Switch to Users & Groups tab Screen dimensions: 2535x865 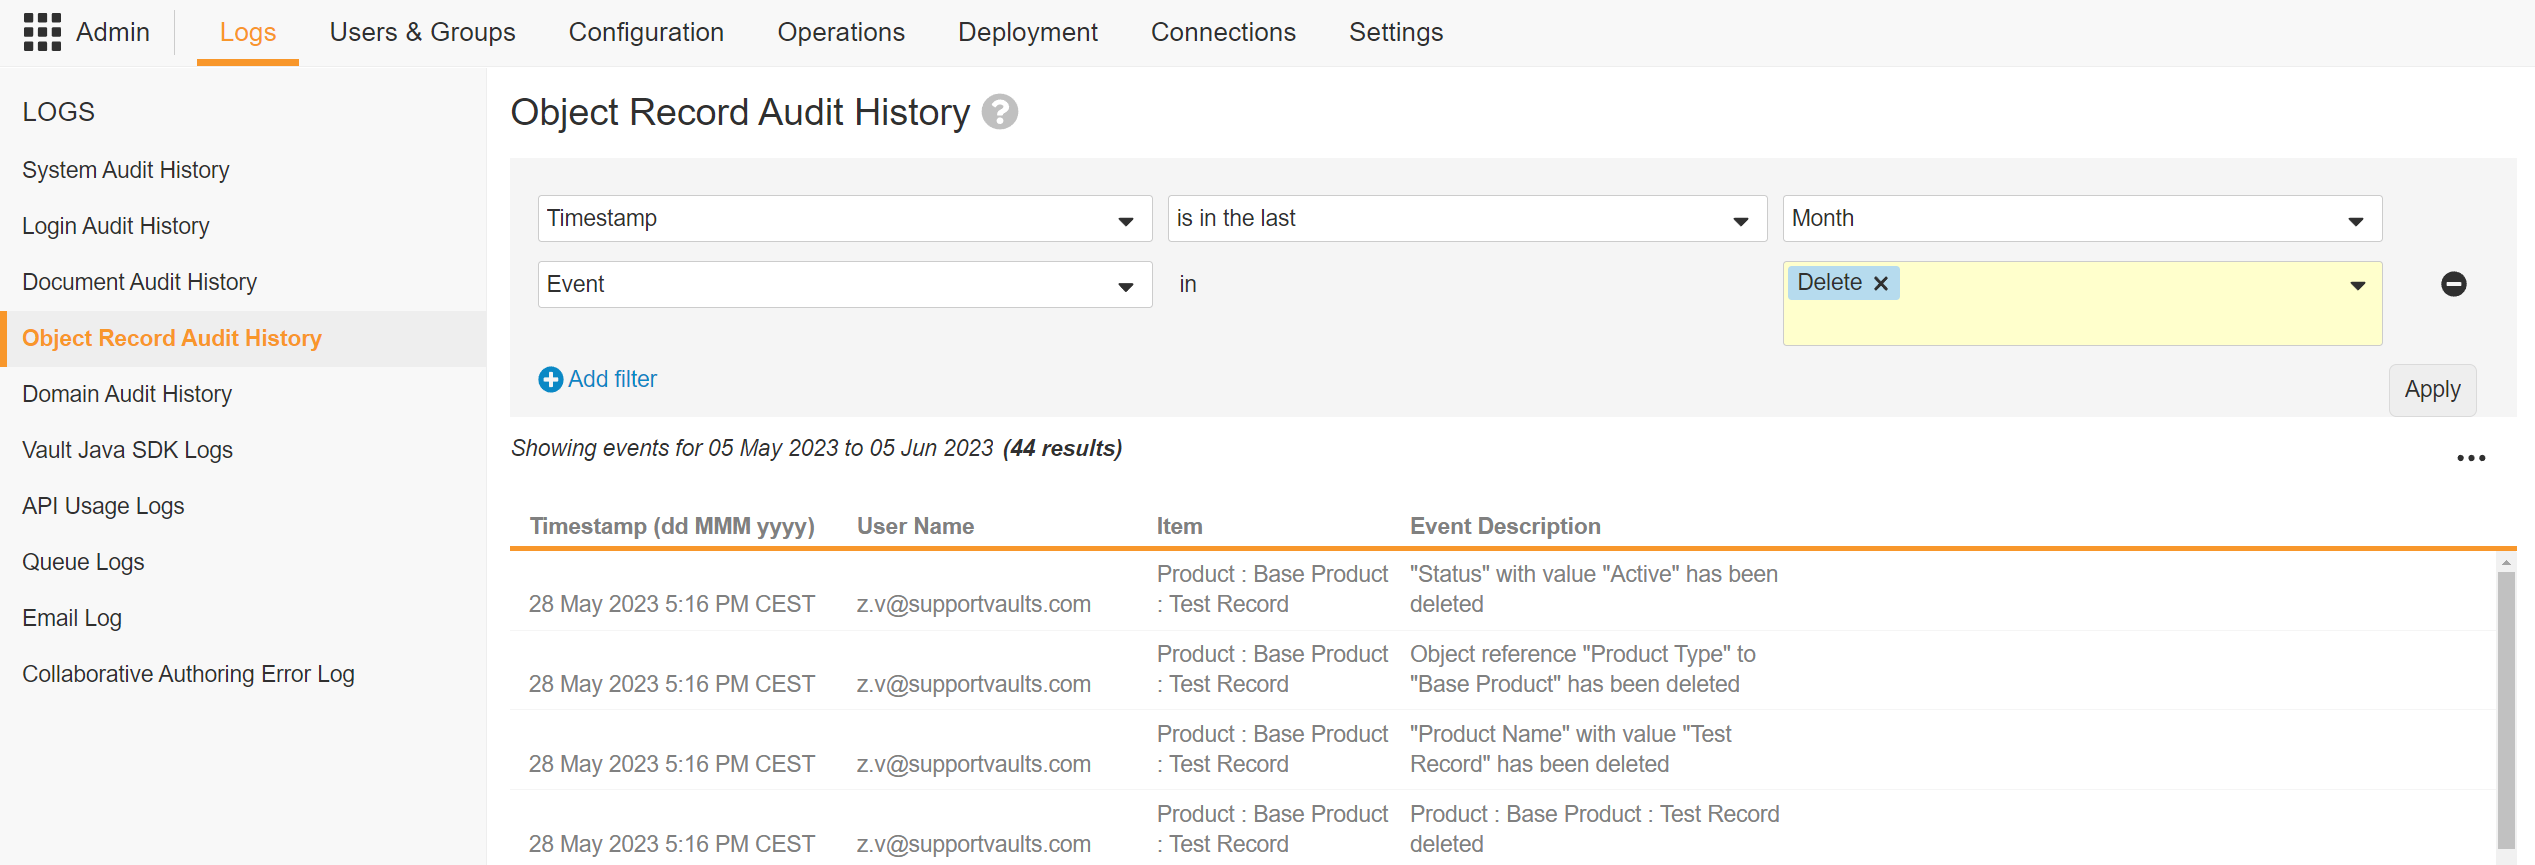pyautogui.click(x=422, y=32)
